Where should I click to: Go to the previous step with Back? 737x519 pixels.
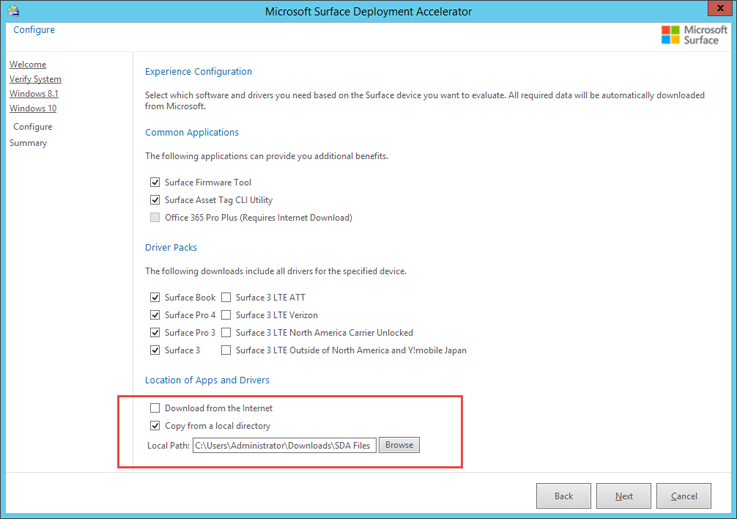pyautogui.click(x=563, y=496)
